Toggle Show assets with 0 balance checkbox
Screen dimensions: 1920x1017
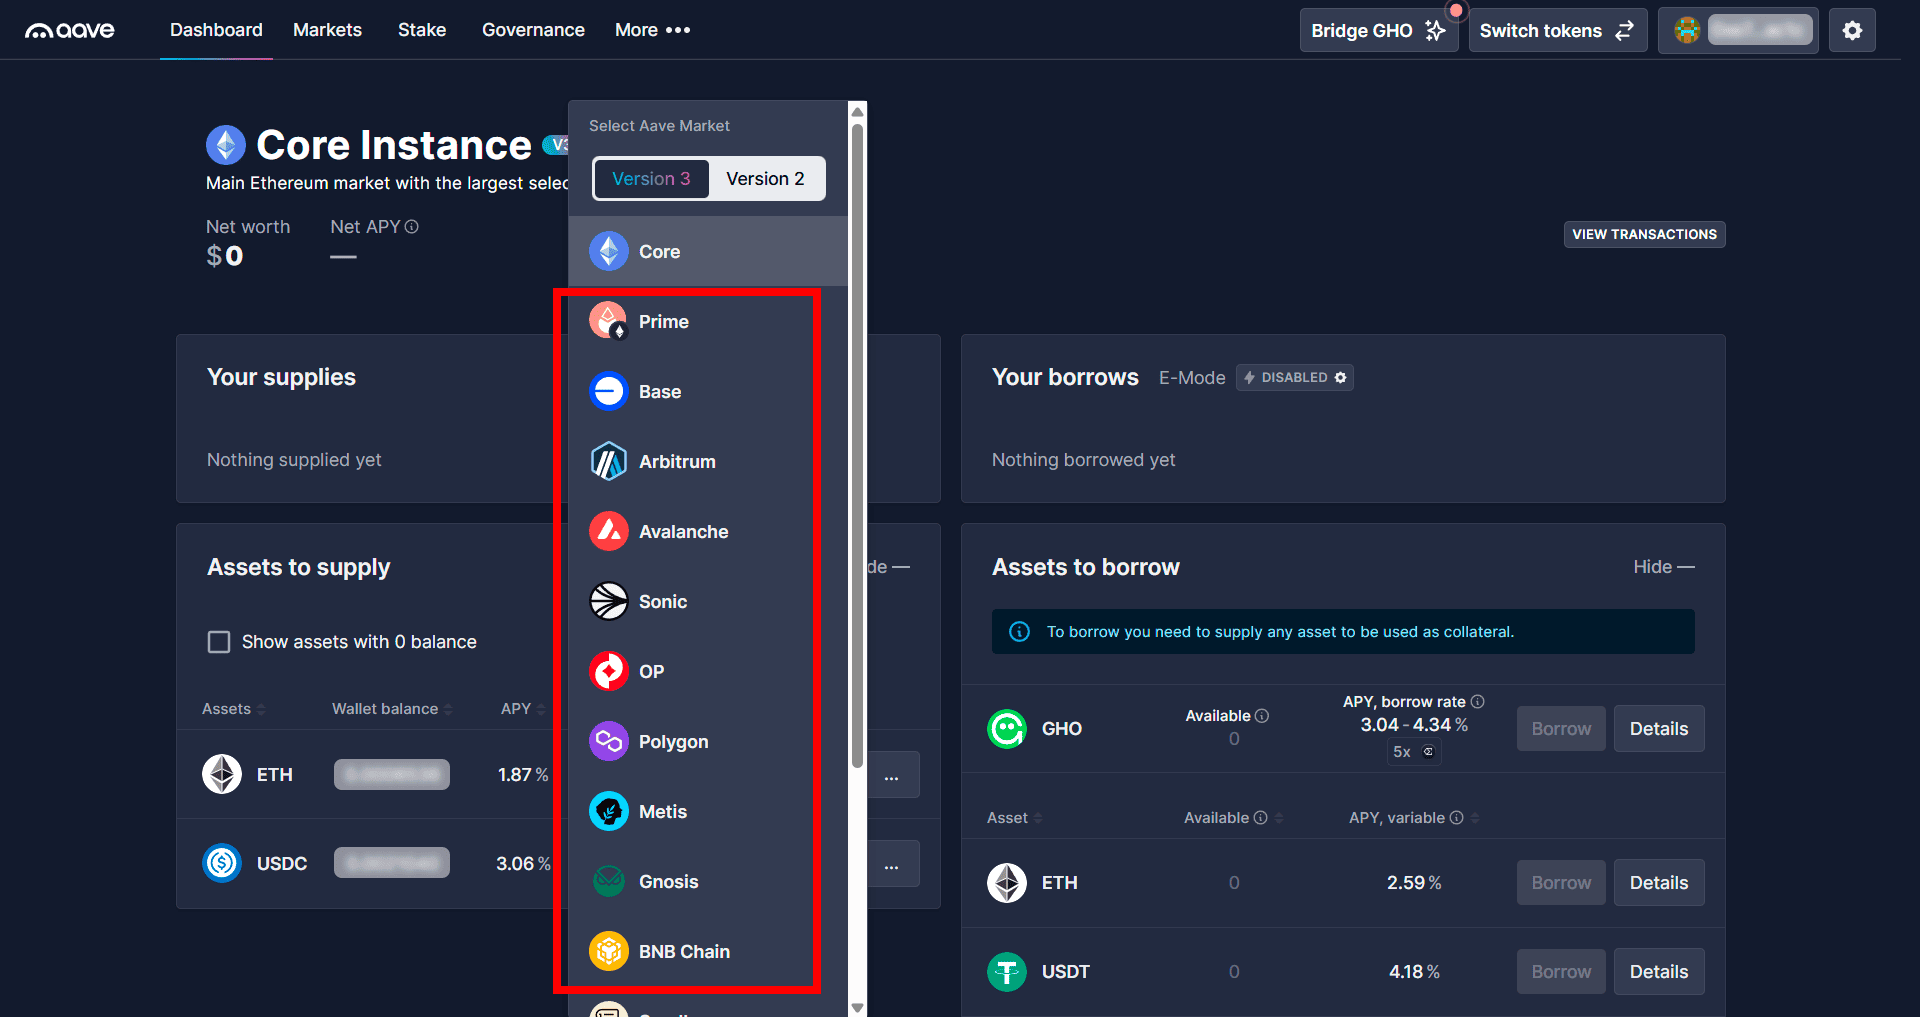pos(219,642)
